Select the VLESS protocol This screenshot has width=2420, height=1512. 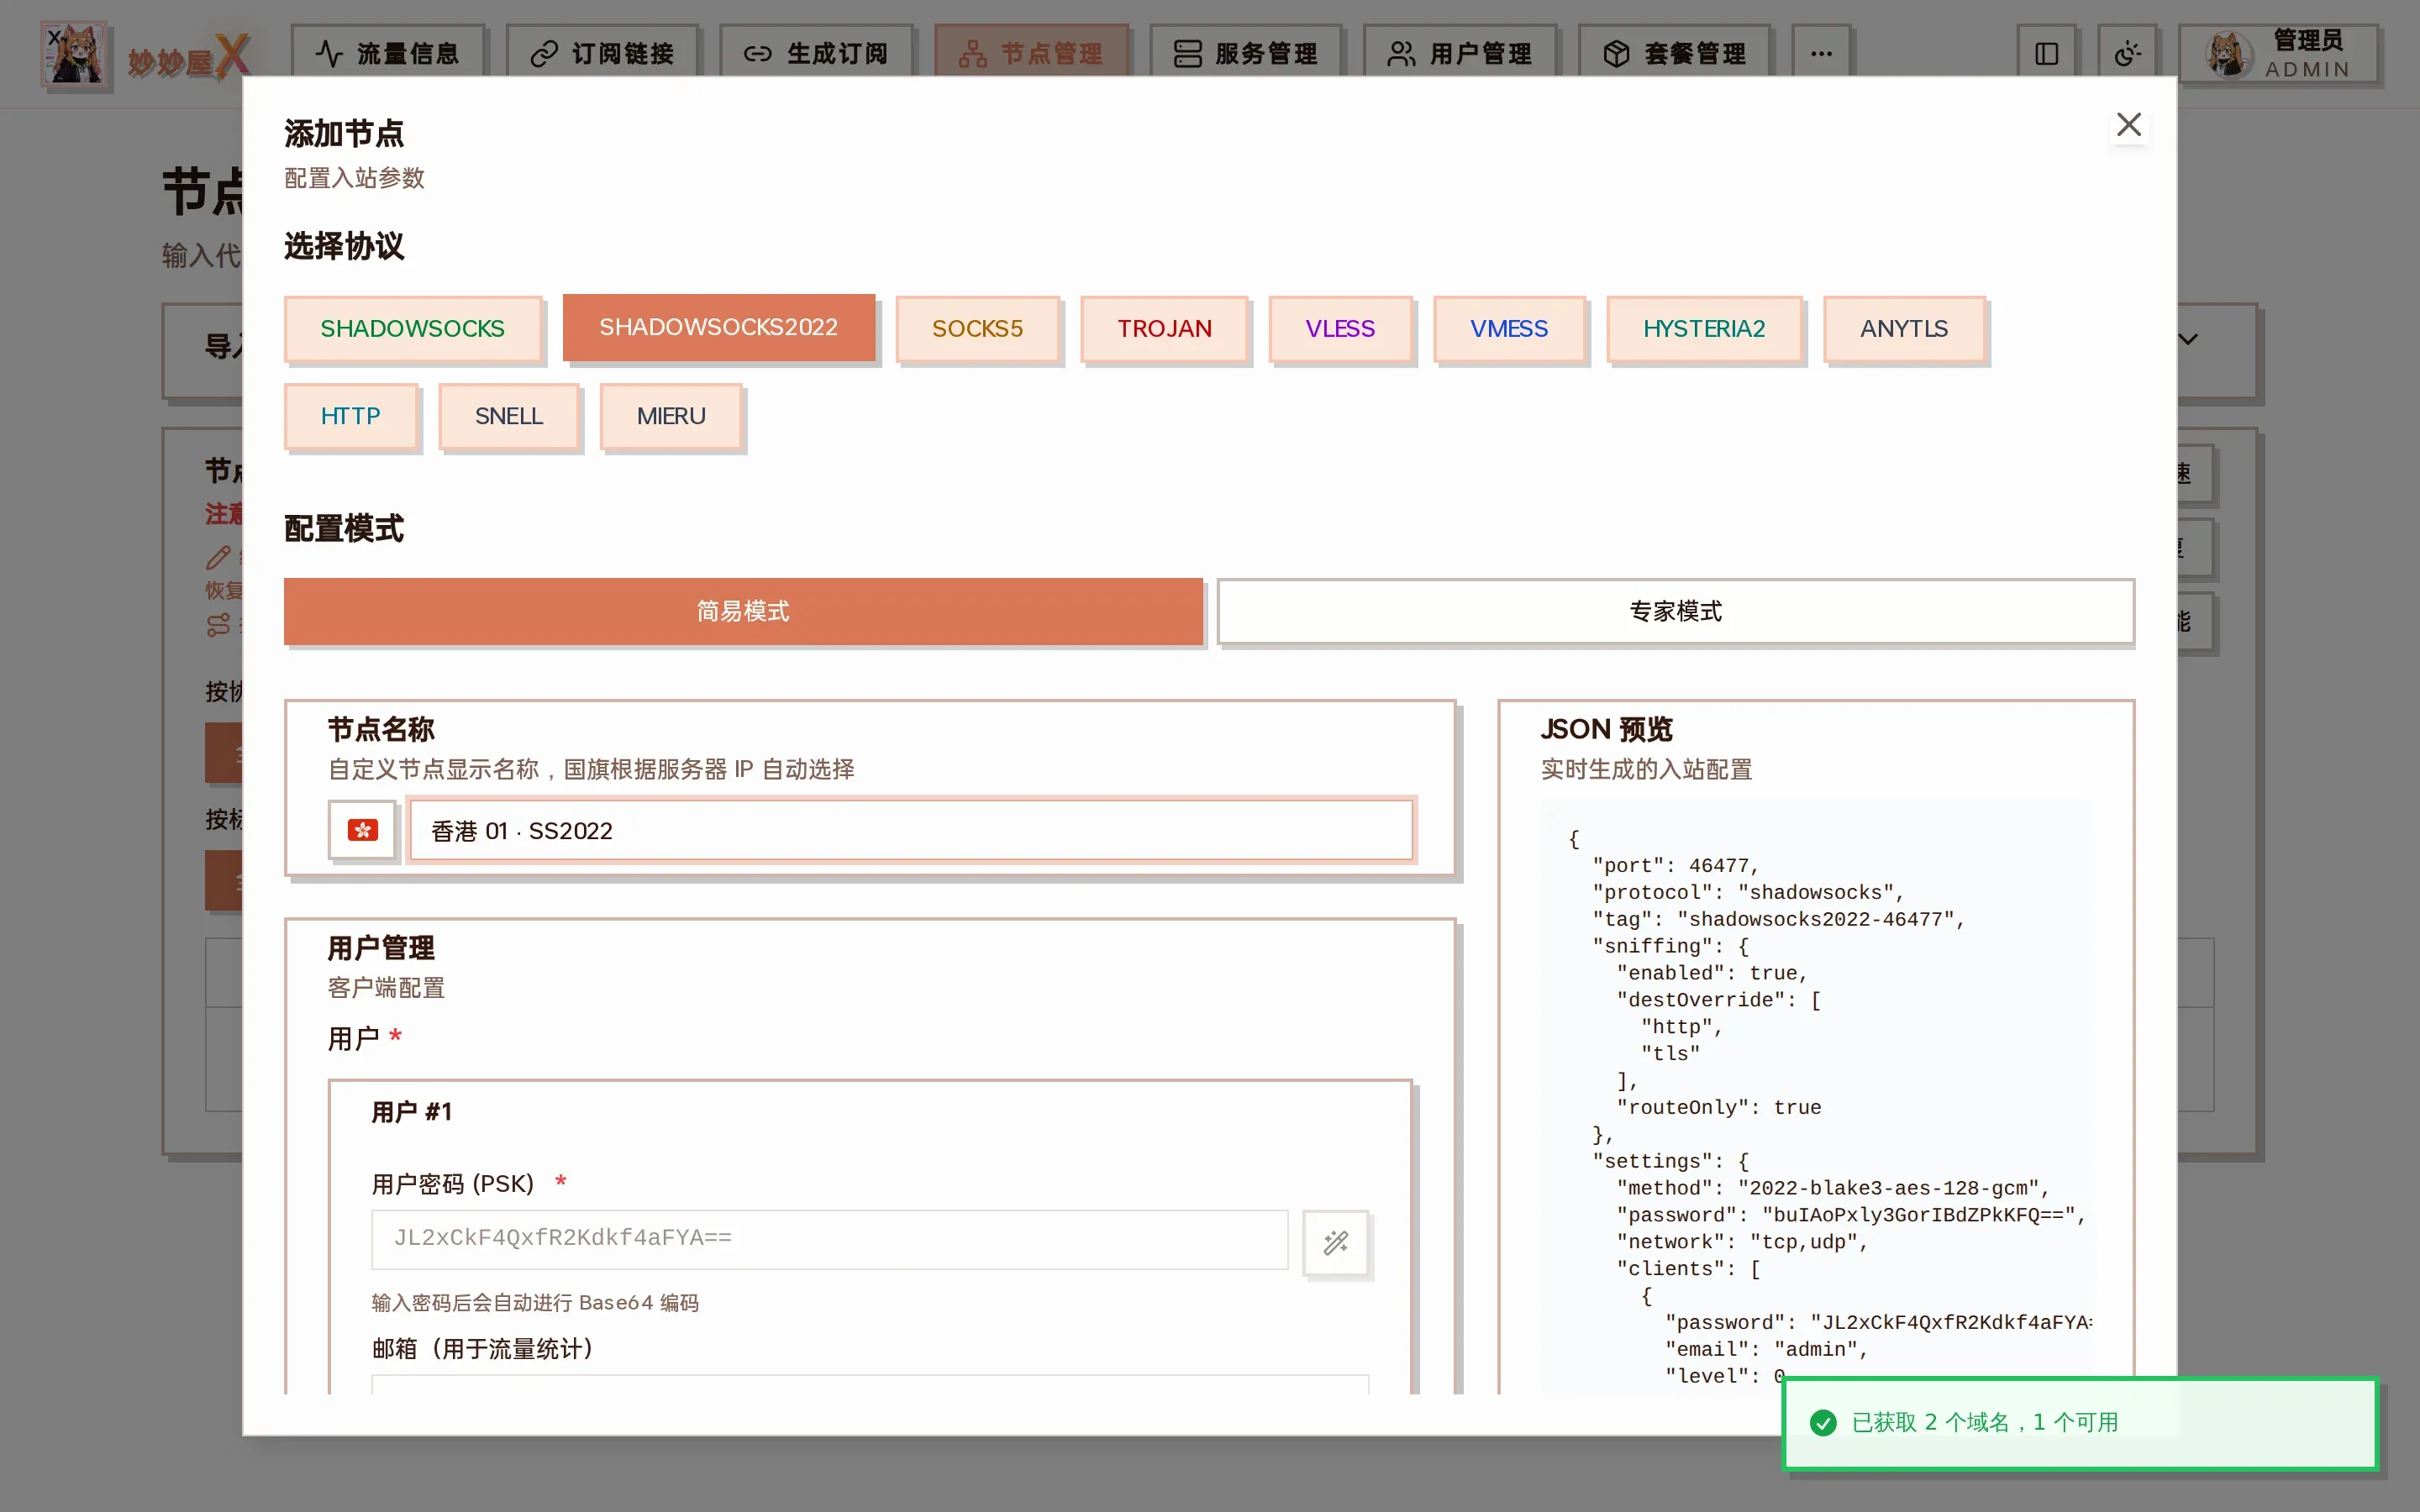1340,329
